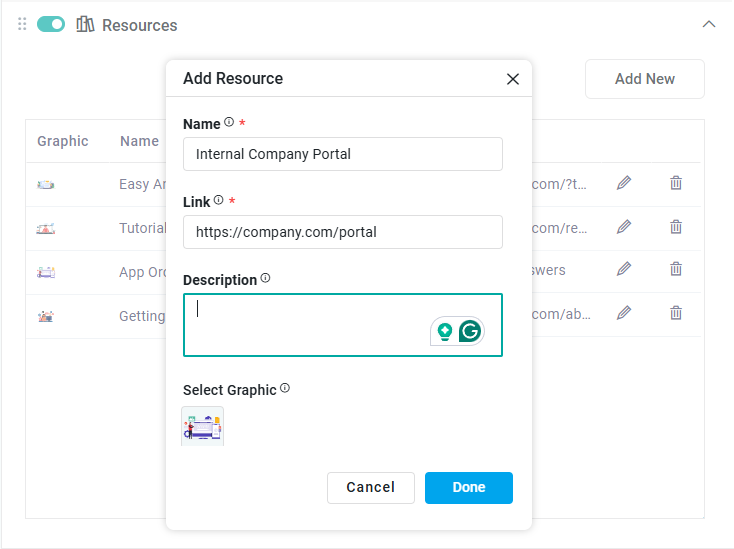Select the graphic thumbnail

[202, 426]
